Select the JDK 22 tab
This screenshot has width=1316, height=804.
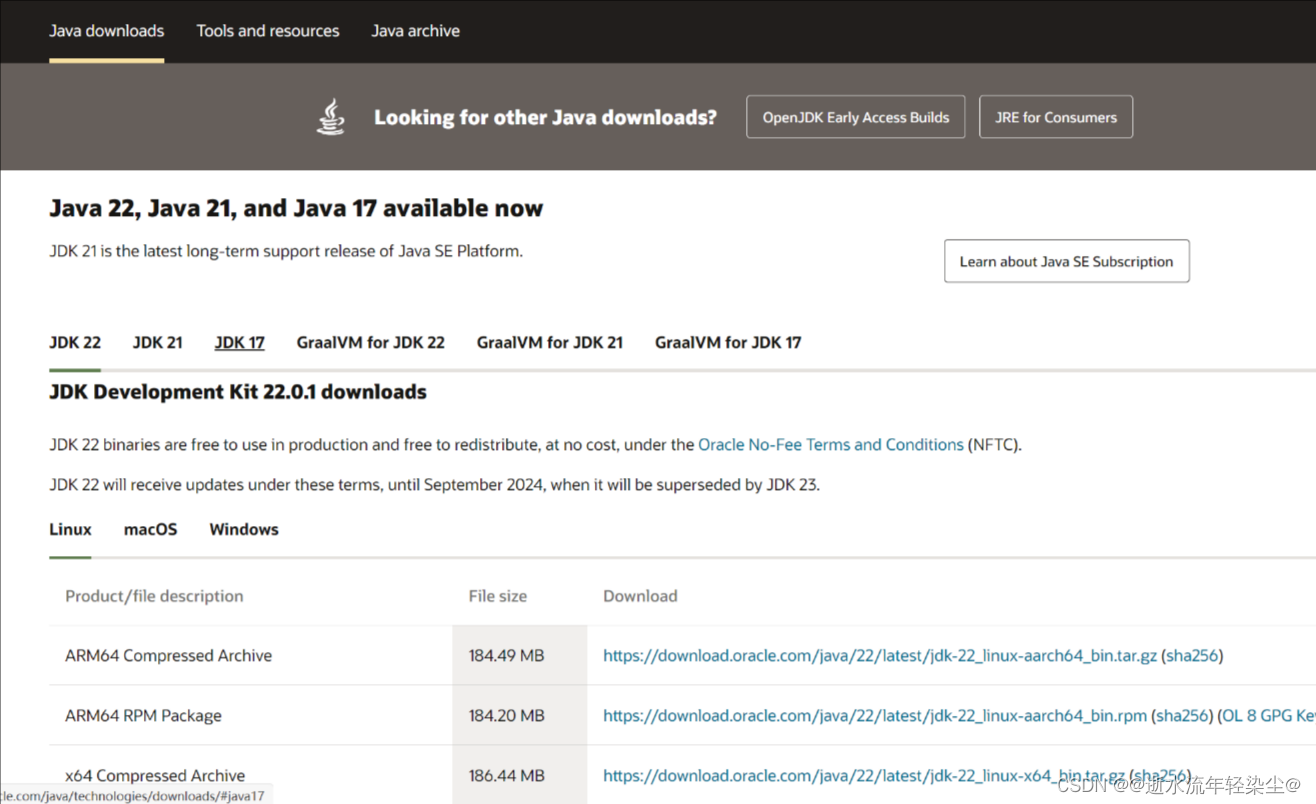pyautogui.click(x=75, y=342)
